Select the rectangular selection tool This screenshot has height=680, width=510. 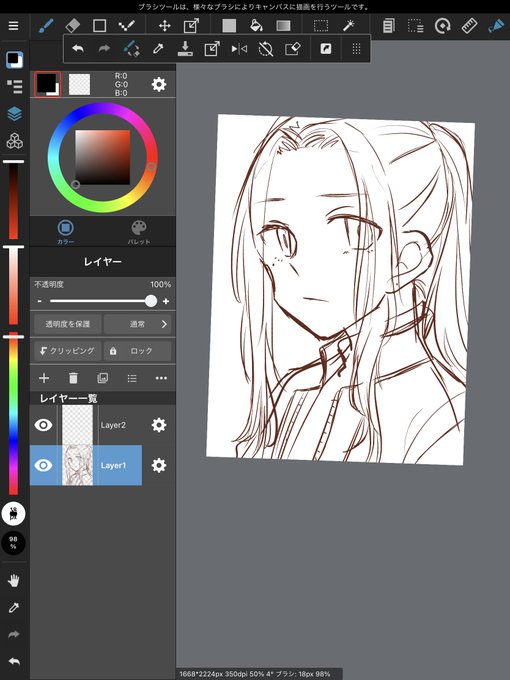[x=321, y=26]
